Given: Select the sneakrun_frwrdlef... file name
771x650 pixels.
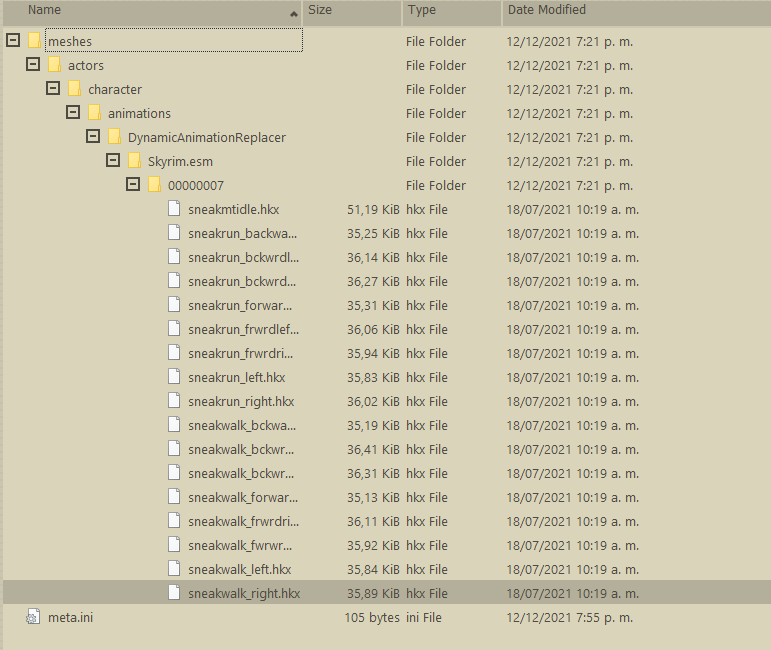Looking at the screenshot, I should (x=243, y=329).
